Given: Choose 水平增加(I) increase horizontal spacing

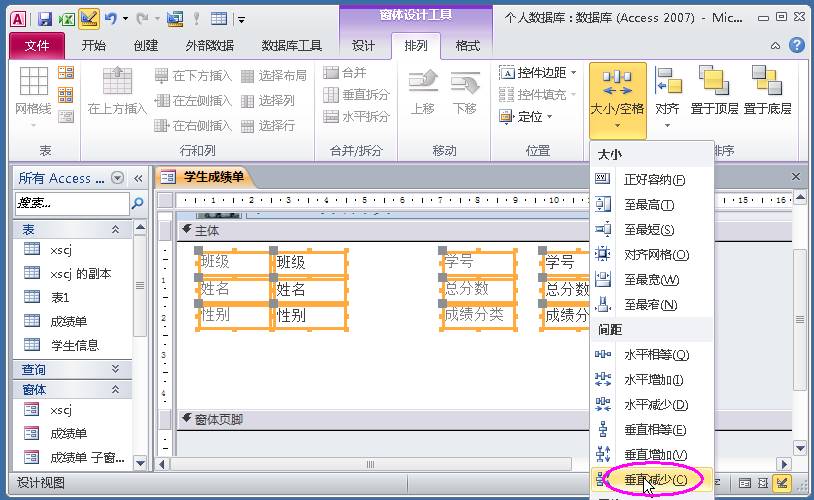Looking at the screenshot, I should coord(652,380).
